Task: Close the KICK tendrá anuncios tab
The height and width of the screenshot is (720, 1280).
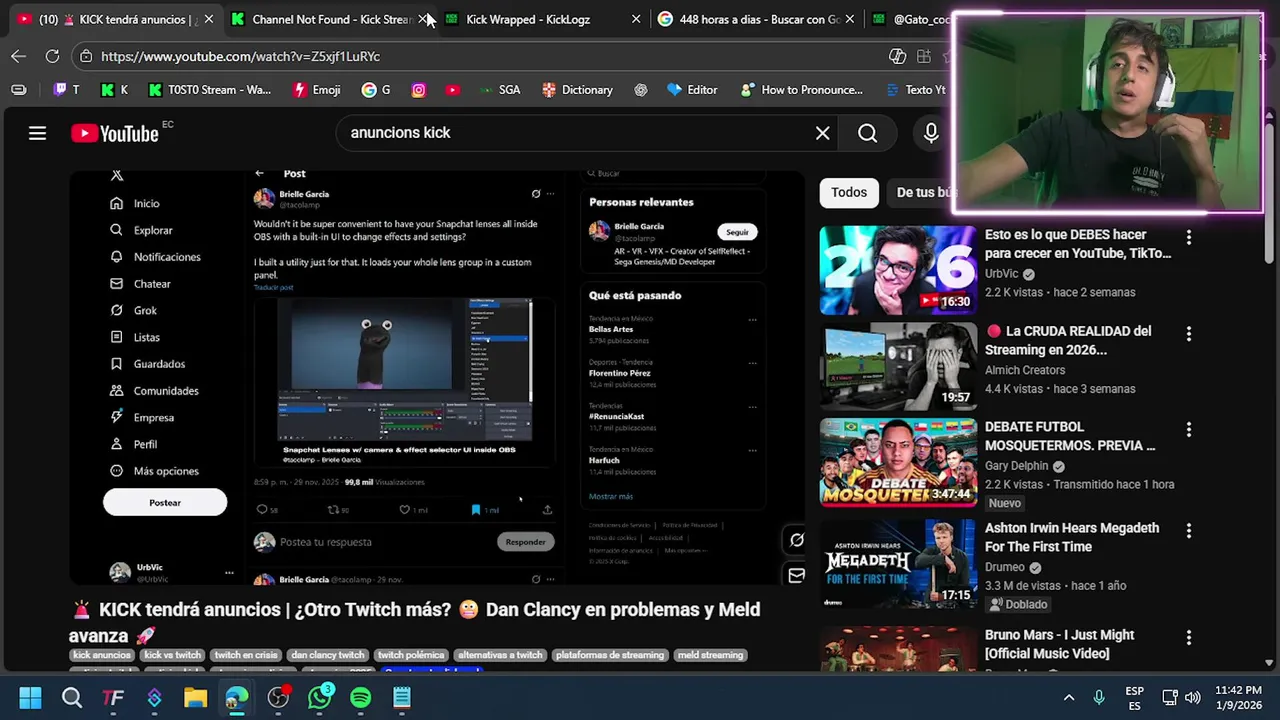Action: (x=208, y=19)
